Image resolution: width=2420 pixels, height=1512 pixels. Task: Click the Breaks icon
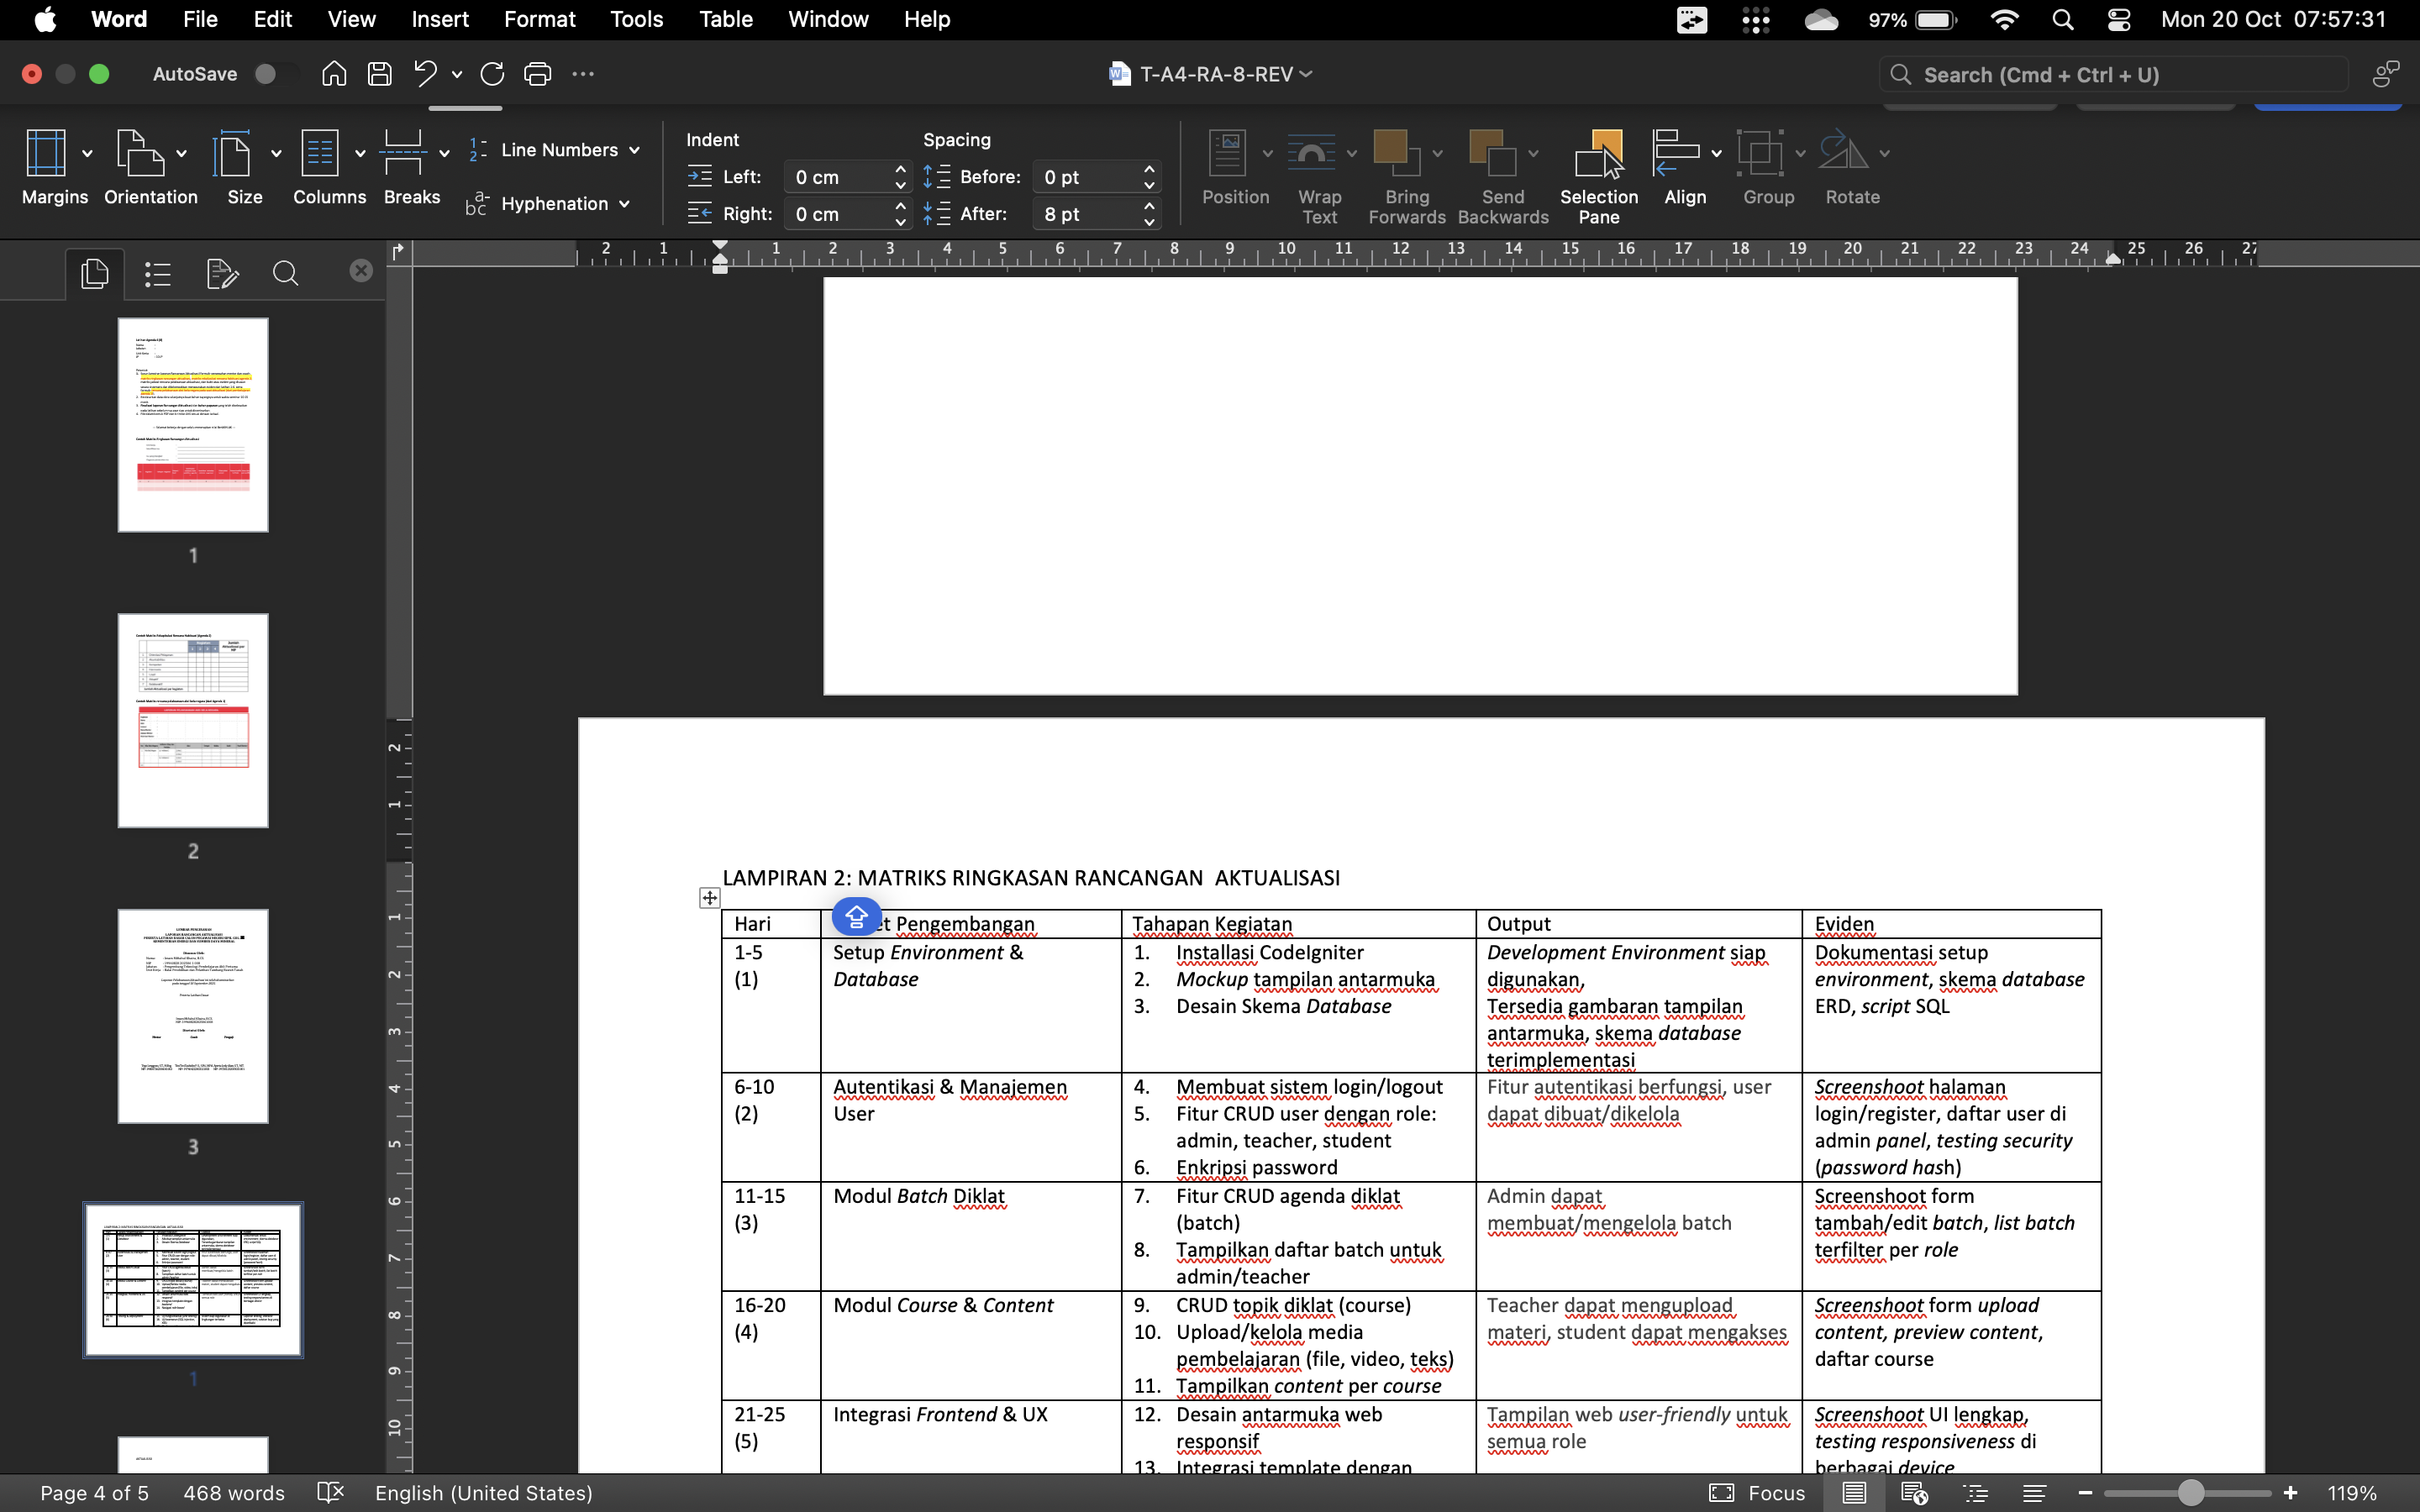pos(403,153)
